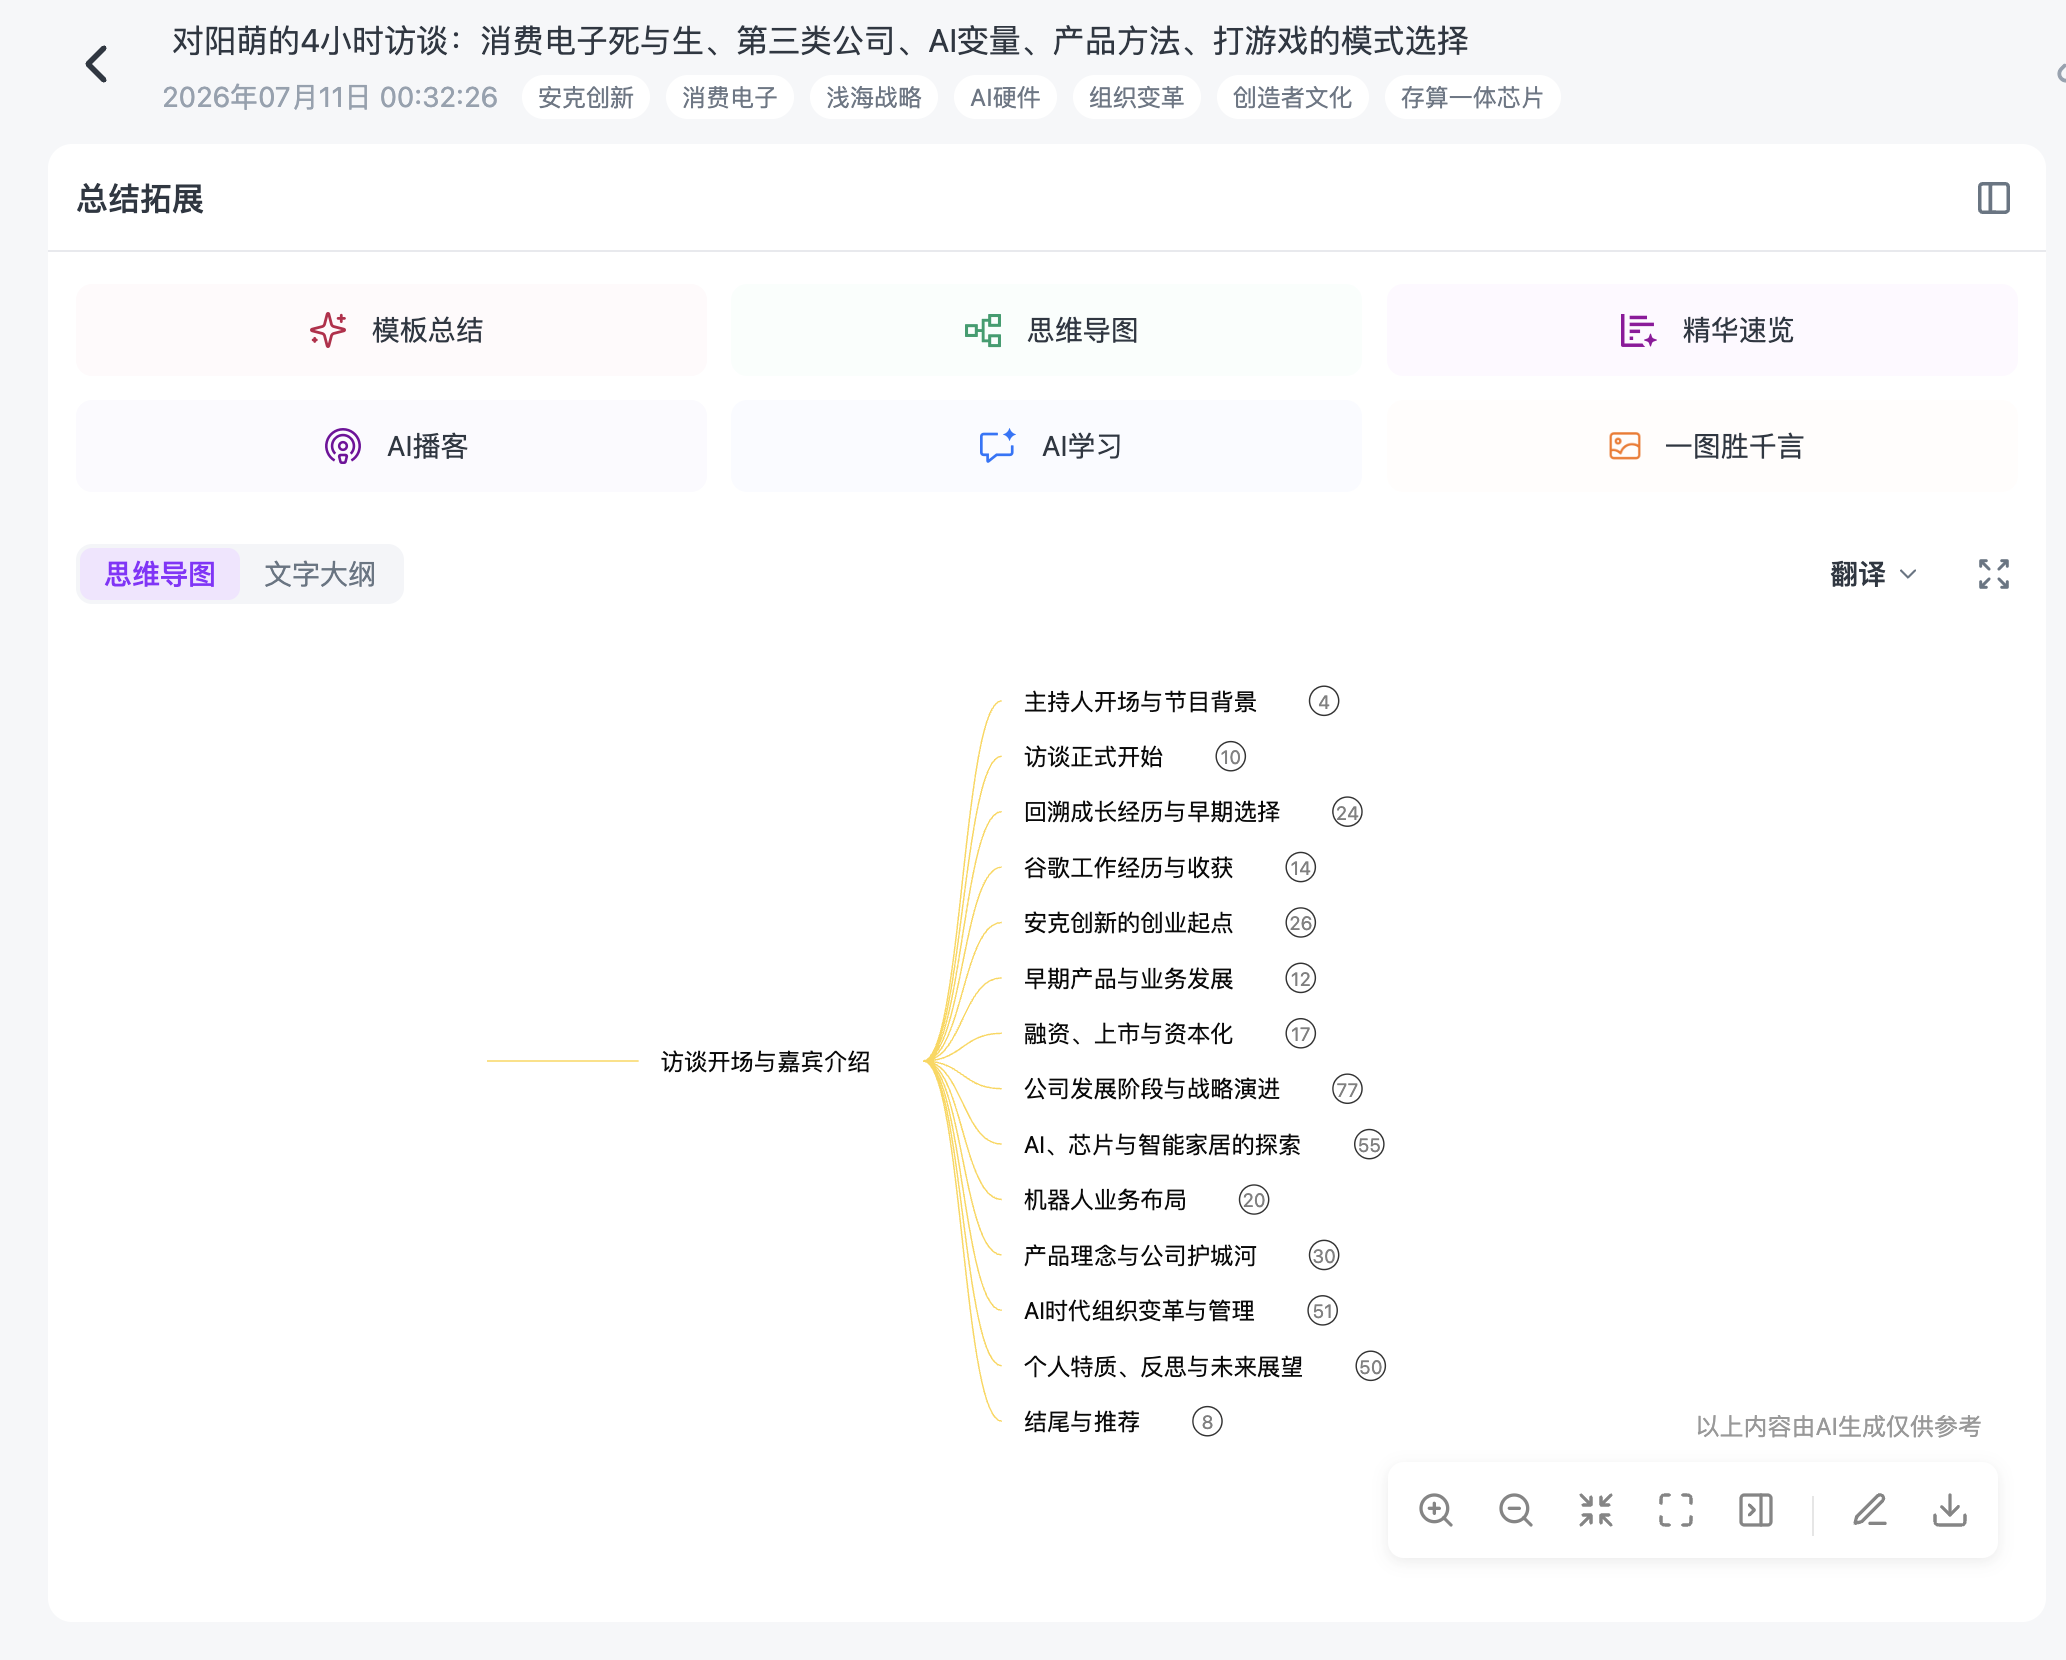
Task: Open 精华速览 highlights card
Action: point(1702,330)
